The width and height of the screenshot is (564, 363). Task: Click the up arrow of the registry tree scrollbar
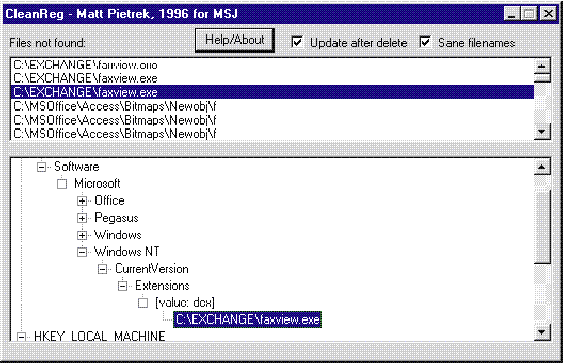point(542,167)
